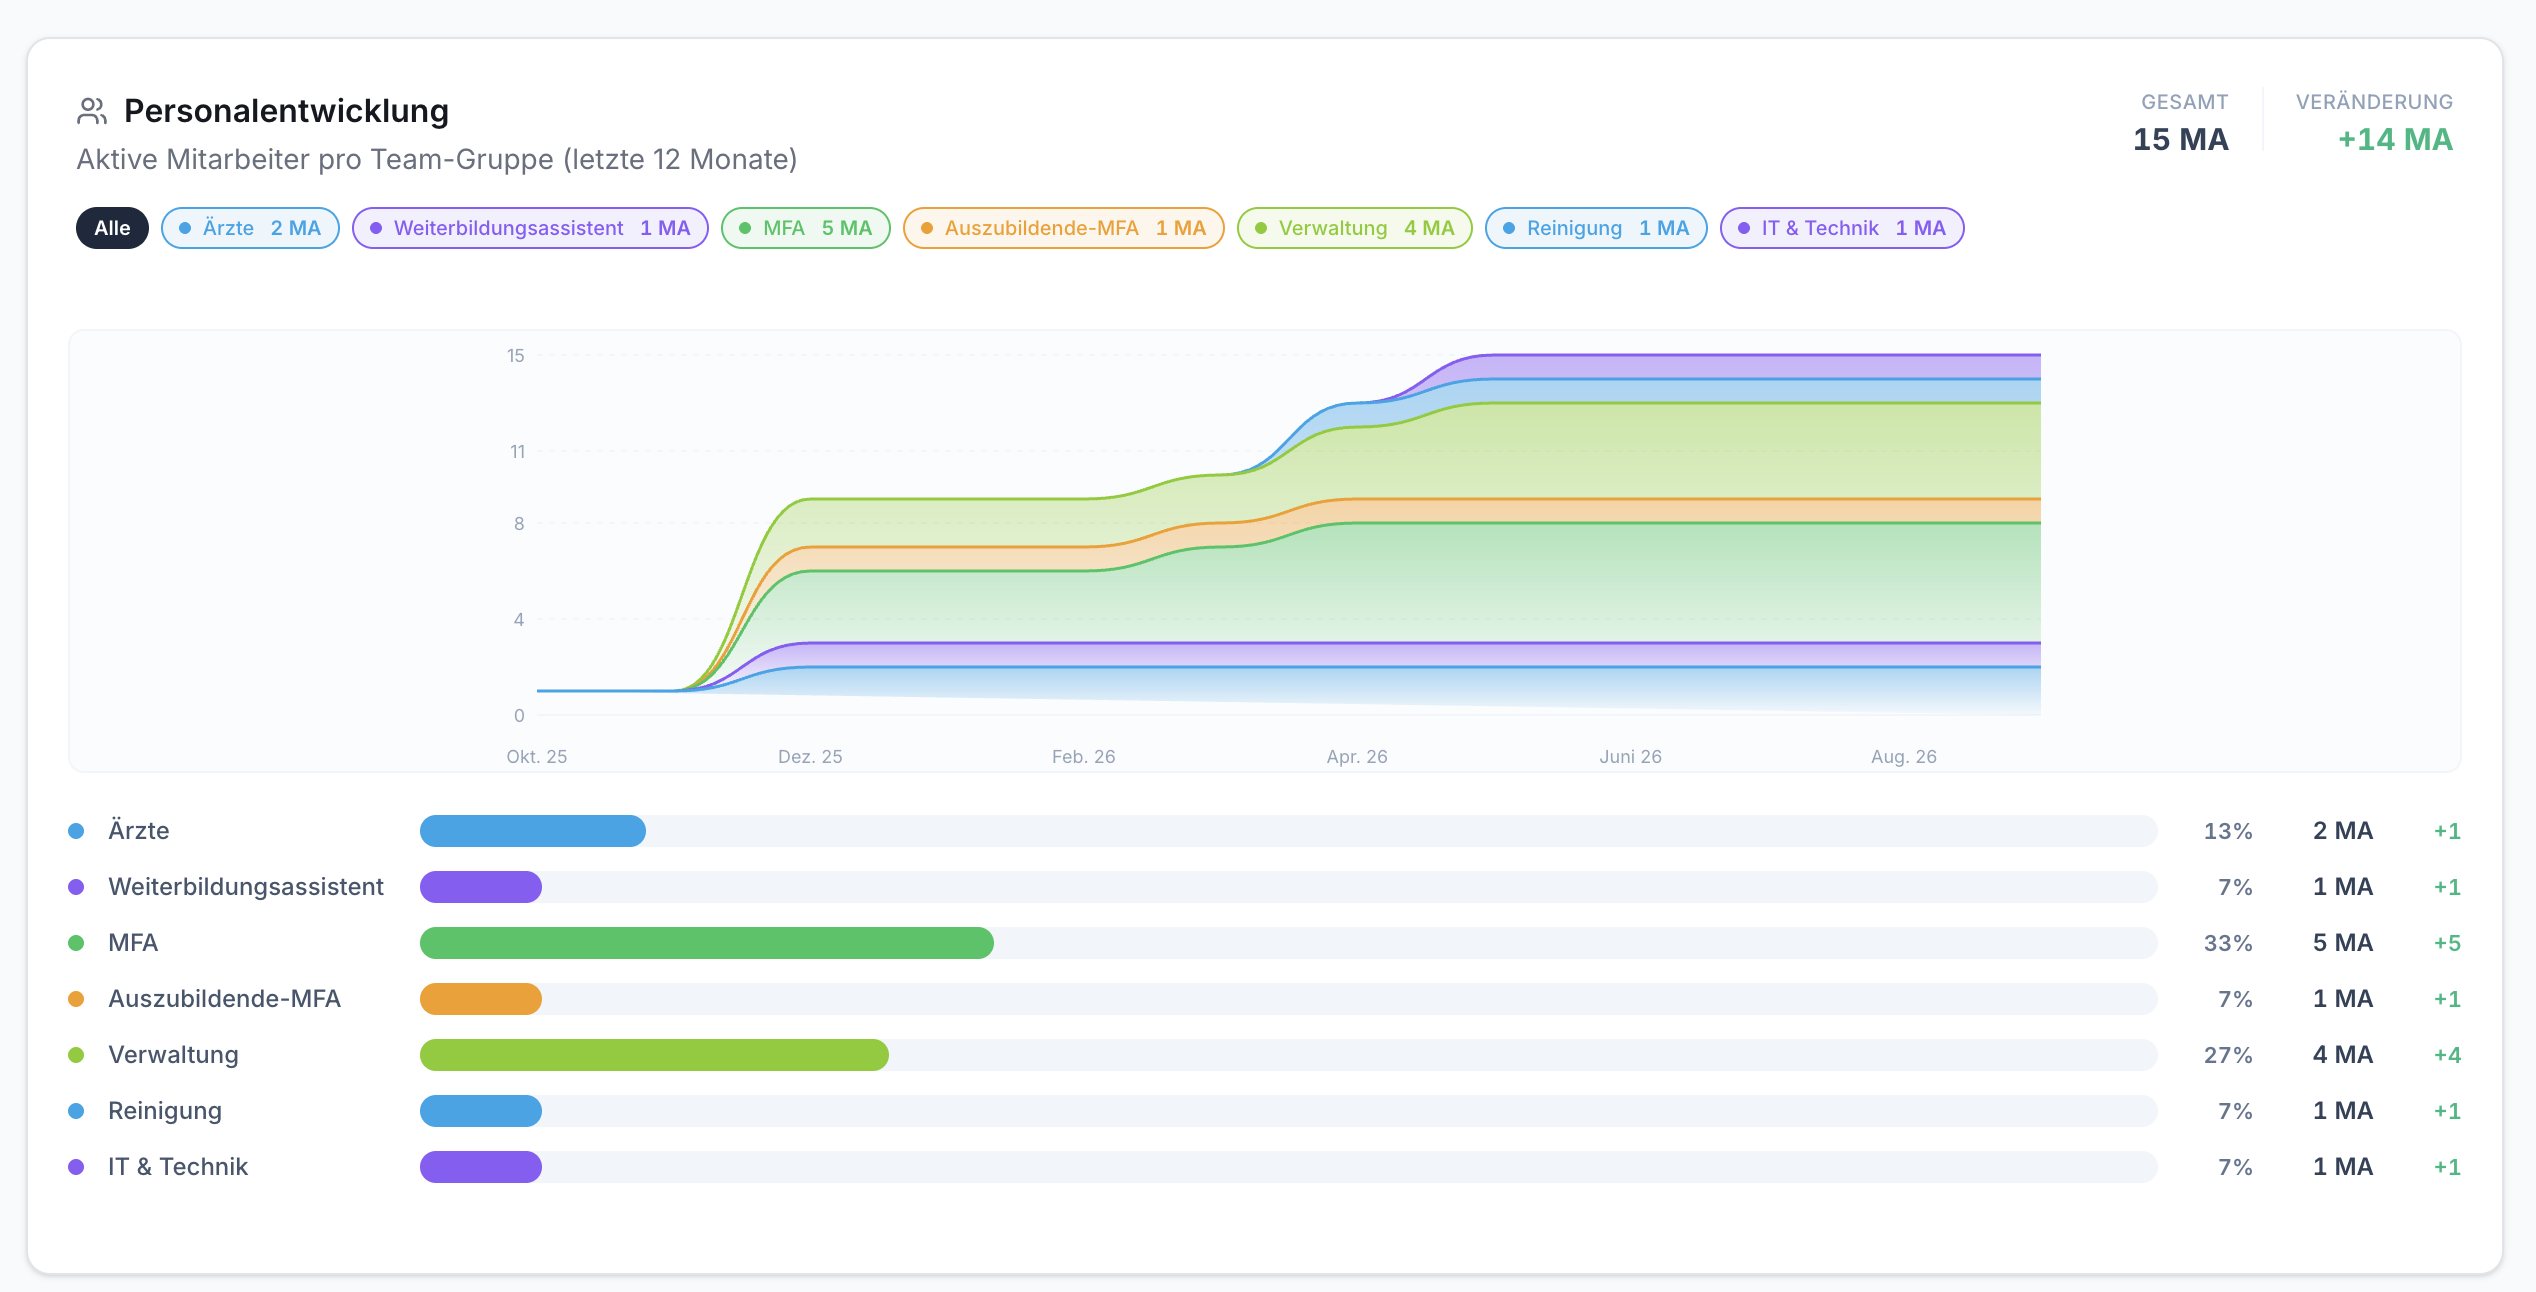The image size is (2536, 1292).
Task: Click the green MFA progress bar
Action: tap(707, 943)
